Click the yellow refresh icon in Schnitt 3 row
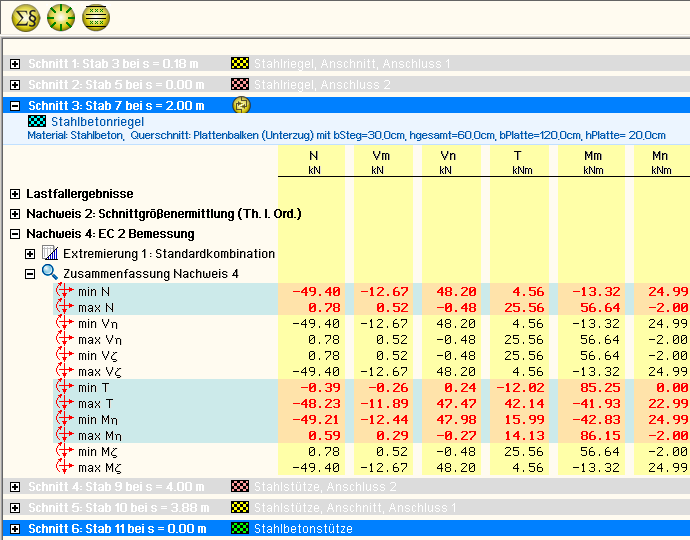Screen dimensions: 690x540 point(241,105)
